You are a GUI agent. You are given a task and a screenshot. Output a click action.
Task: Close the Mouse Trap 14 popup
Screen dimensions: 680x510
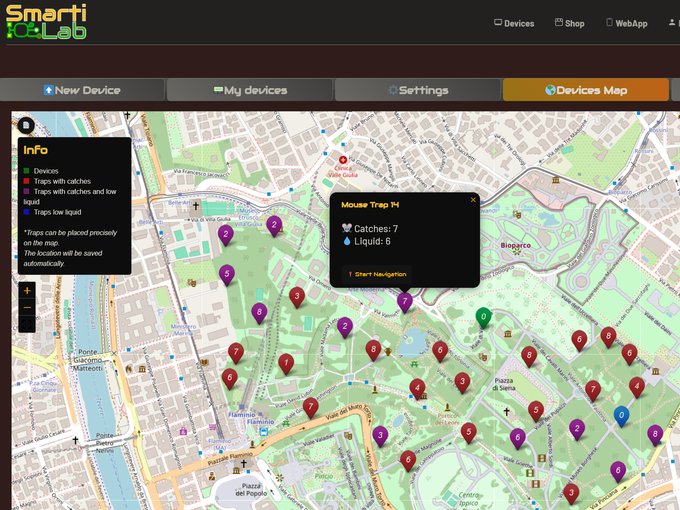pyautogui.click(x=473, y=200)
